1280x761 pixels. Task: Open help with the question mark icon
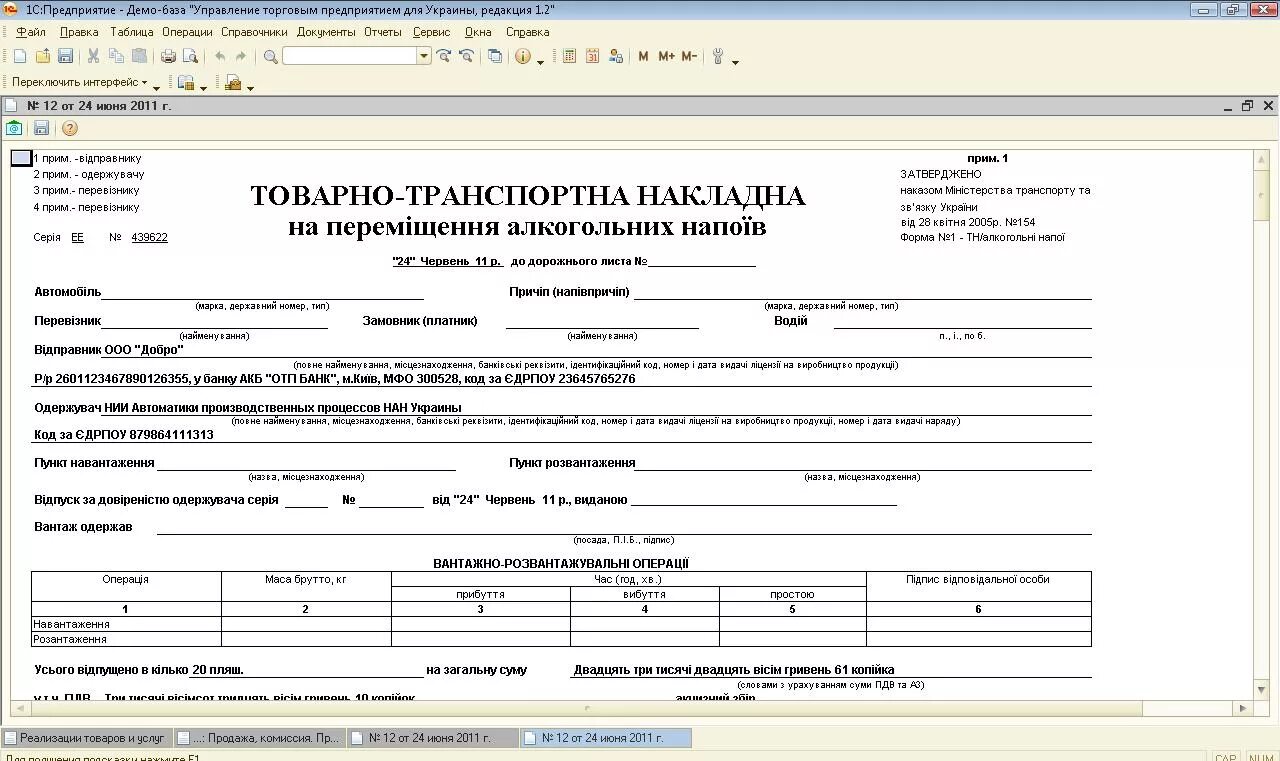pos(70,128)
